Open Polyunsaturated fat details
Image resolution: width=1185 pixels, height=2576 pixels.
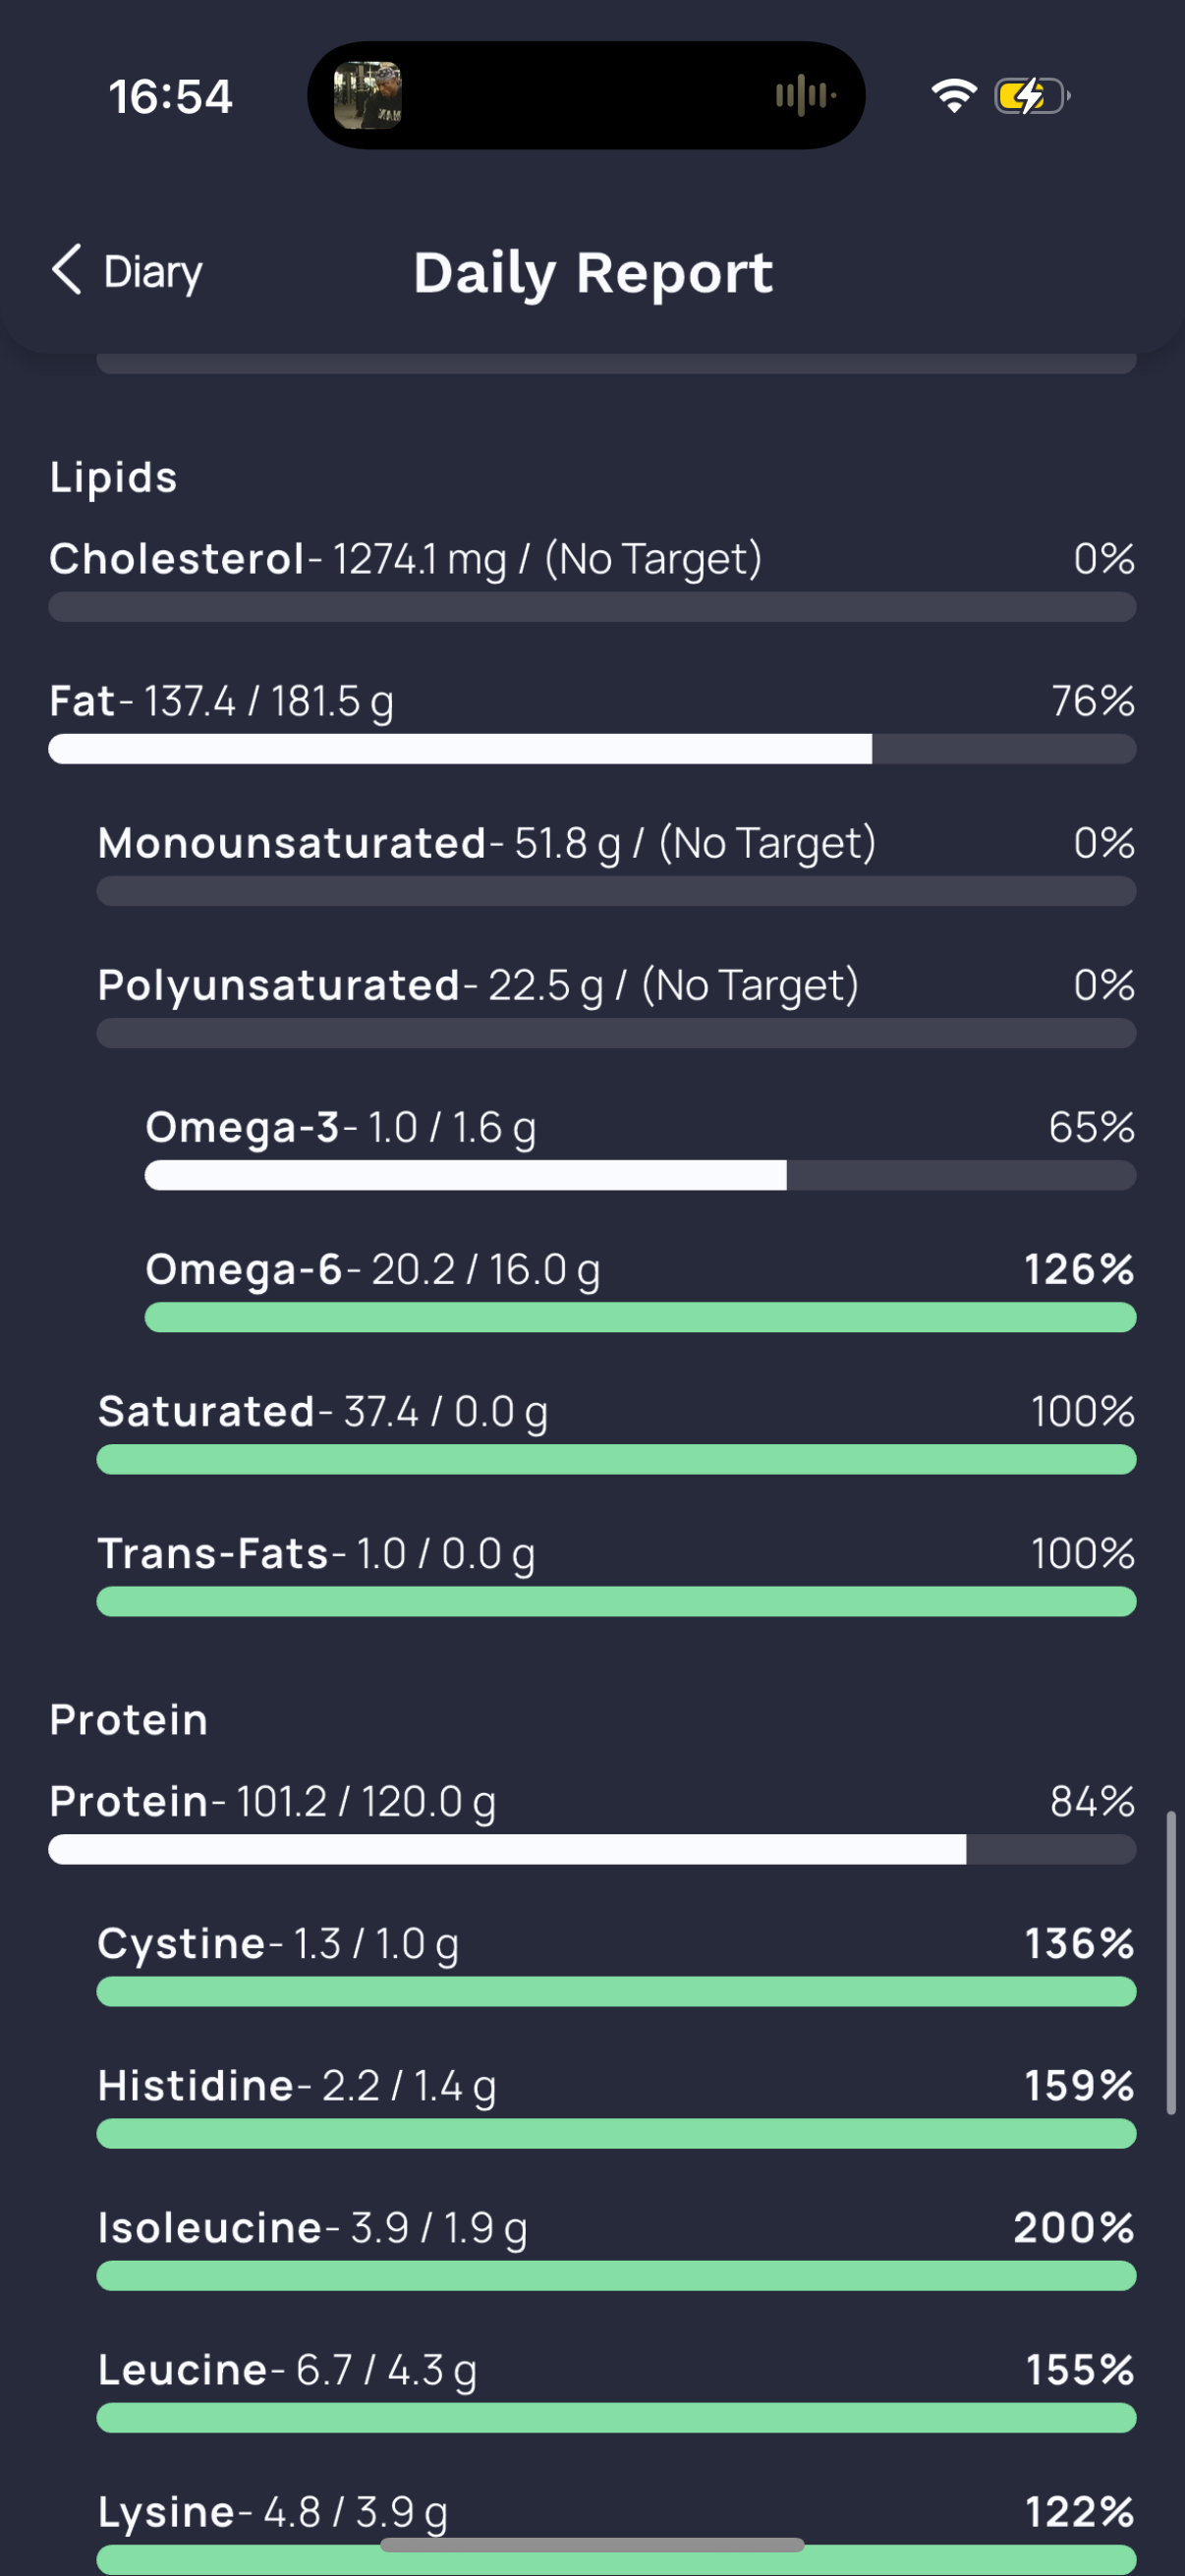pos(616,1006)
